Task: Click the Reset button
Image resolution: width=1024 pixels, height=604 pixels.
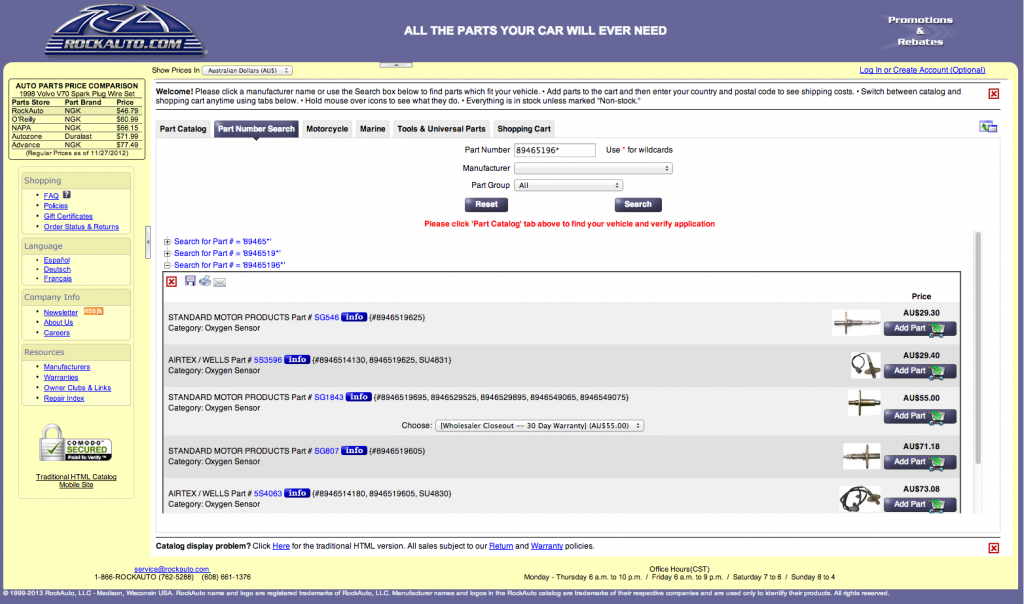Action: [487, 204]
